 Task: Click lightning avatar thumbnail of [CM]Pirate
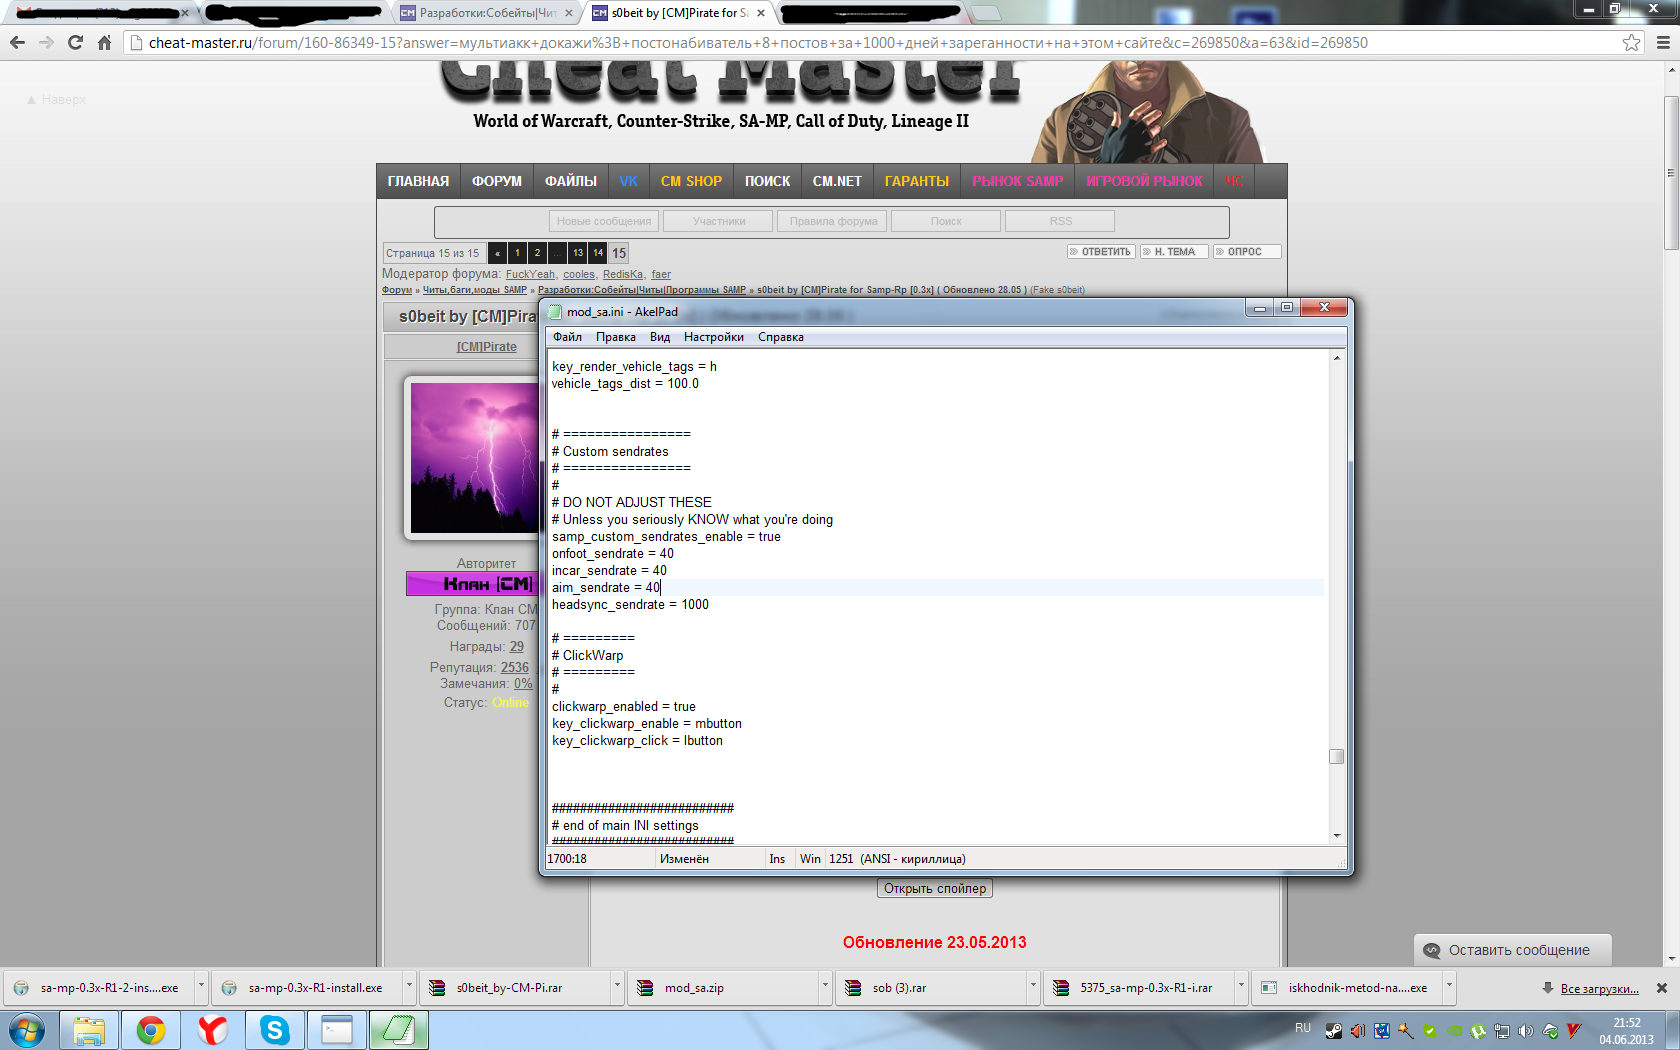pyautogui.click(x=475, y=457)
